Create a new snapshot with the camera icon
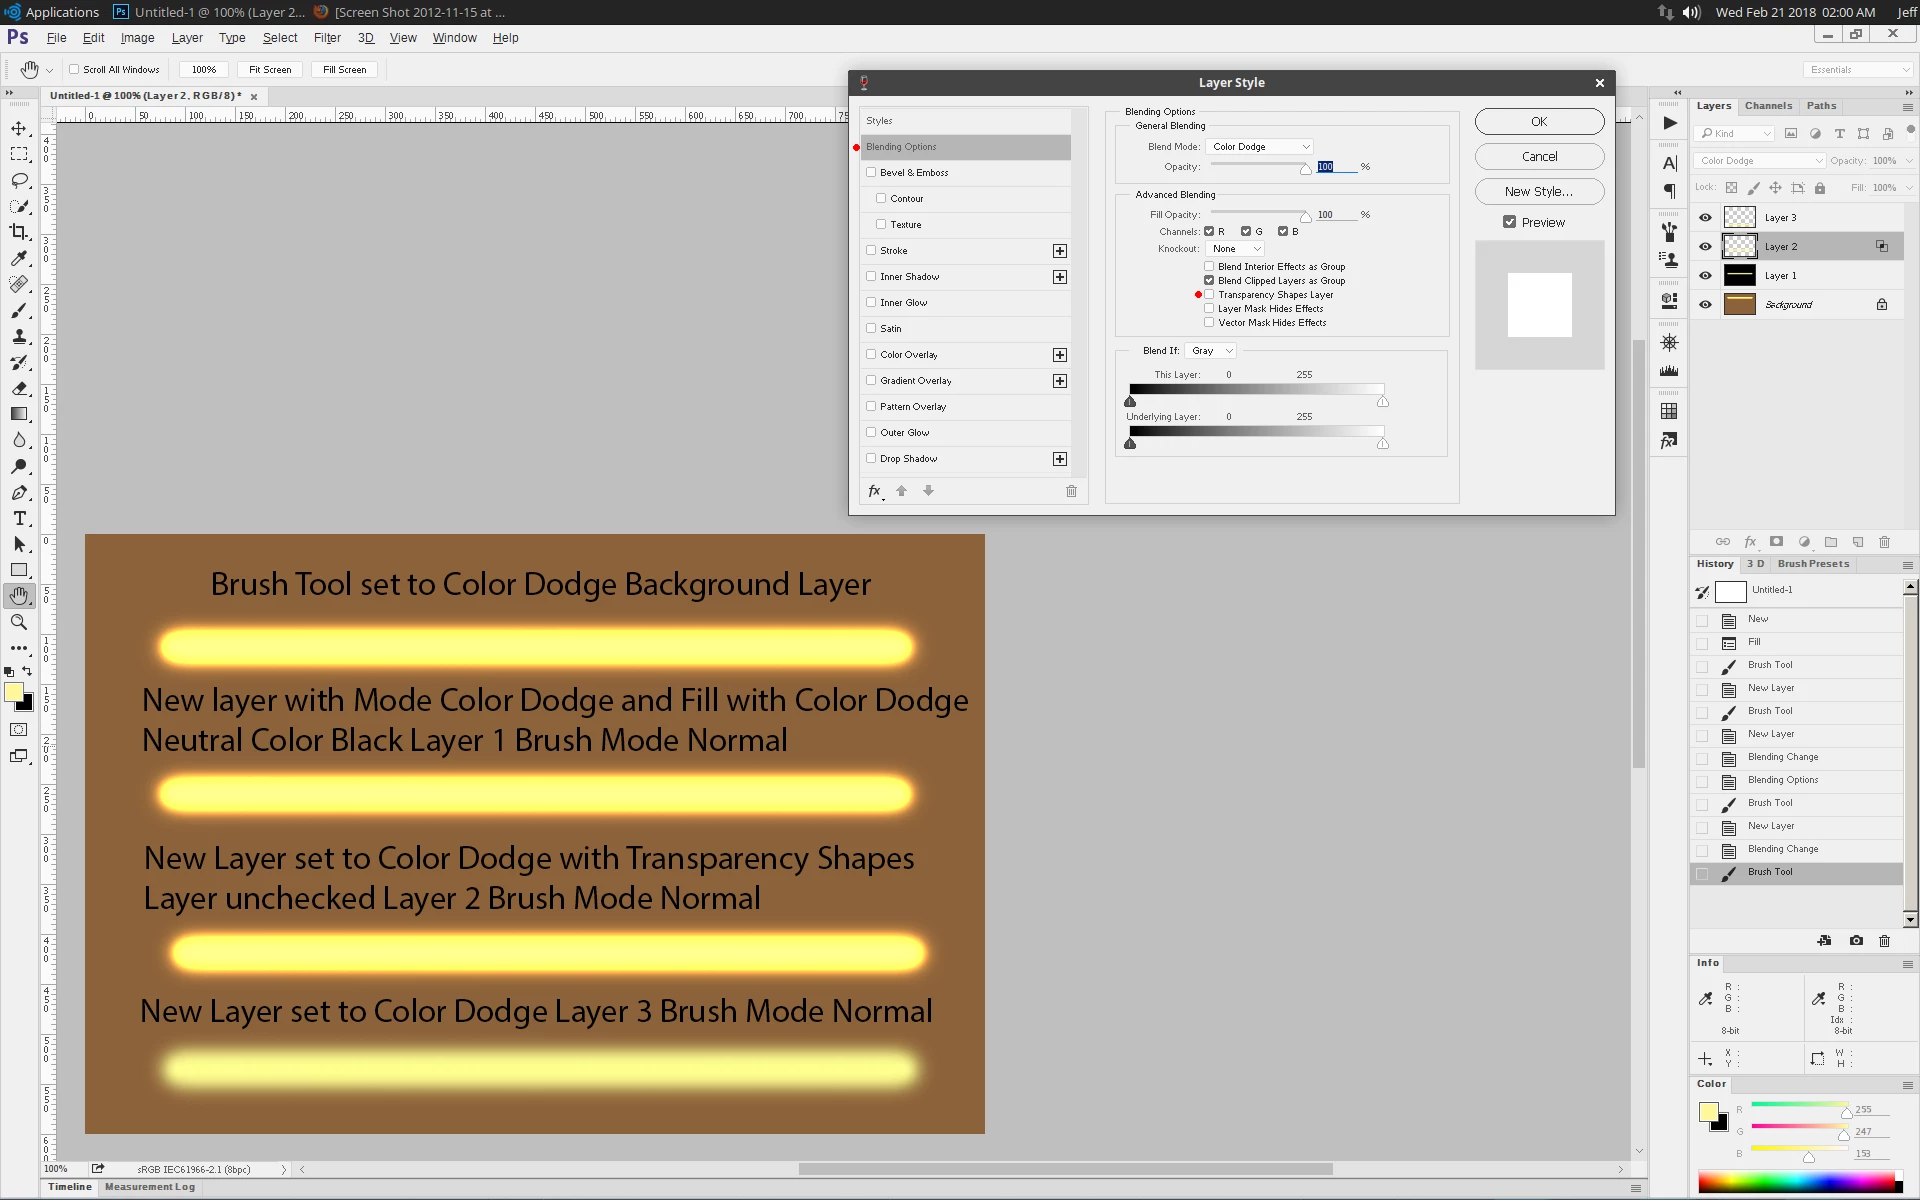 point(1856,941)
